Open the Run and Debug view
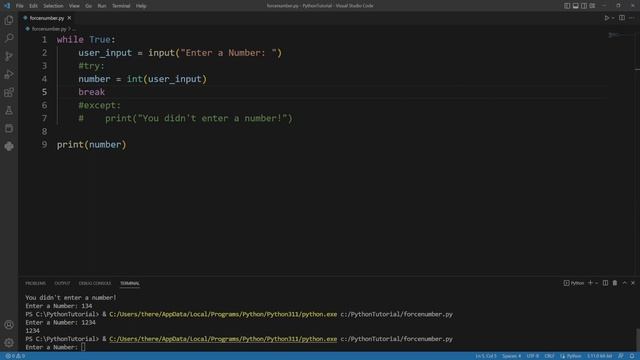 (9, 74)
